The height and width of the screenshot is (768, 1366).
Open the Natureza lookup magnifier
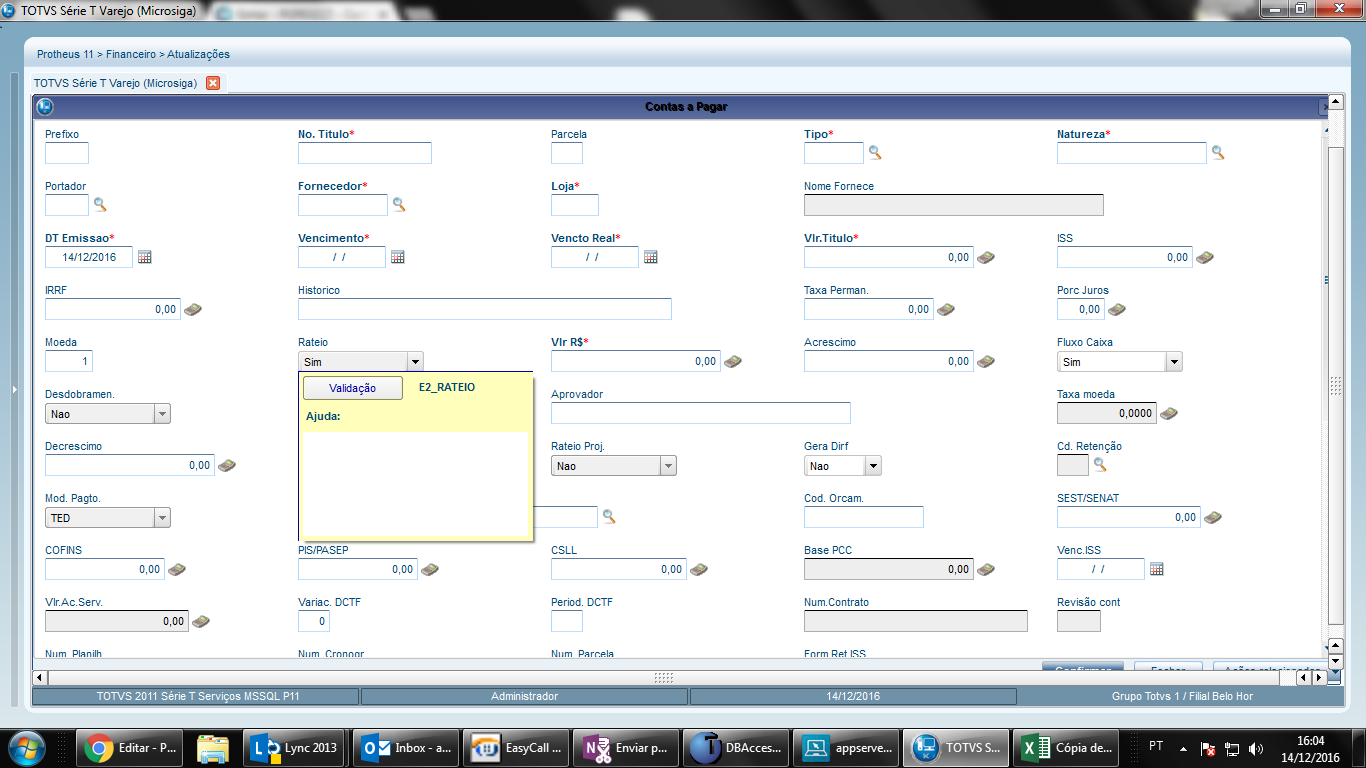(1218, 152)
